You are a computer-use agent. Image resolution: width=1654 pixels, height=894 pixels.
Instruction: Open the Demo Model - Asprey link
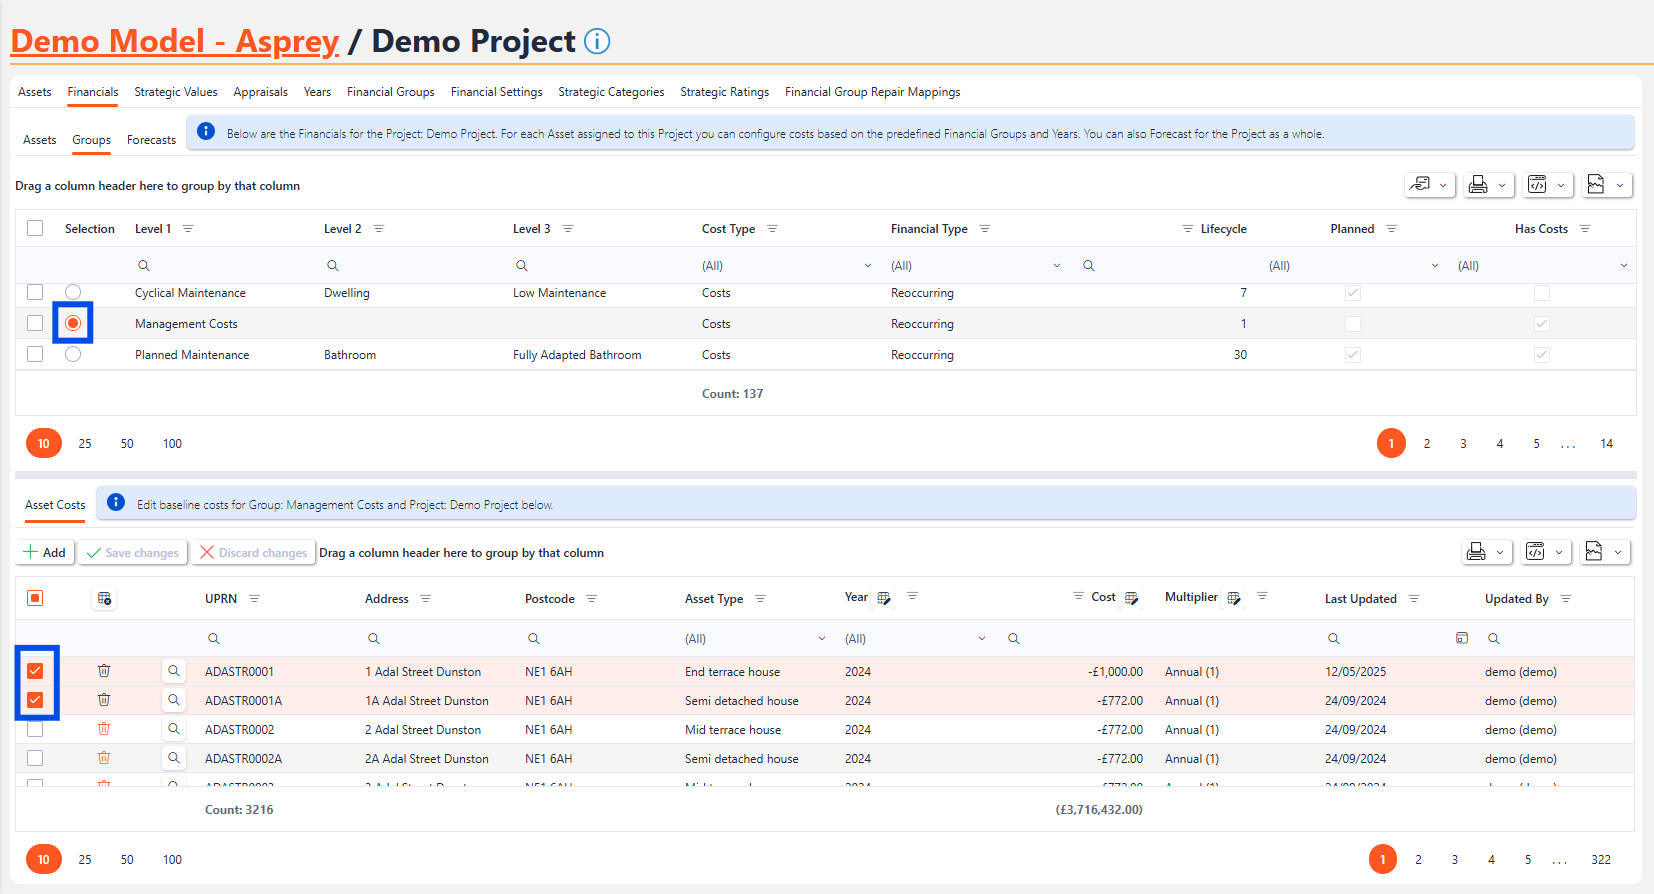click(175, 41)
